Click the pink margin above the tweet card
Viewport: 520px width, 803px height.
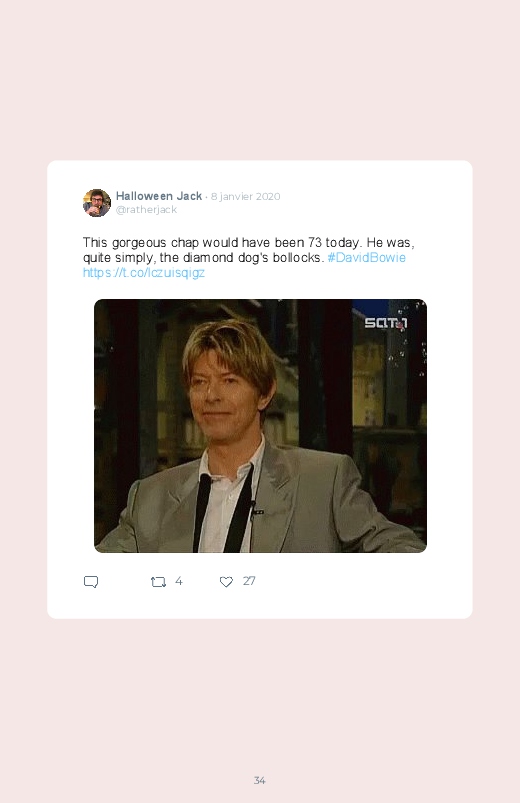pyautogui.click(x=260, y=82)
